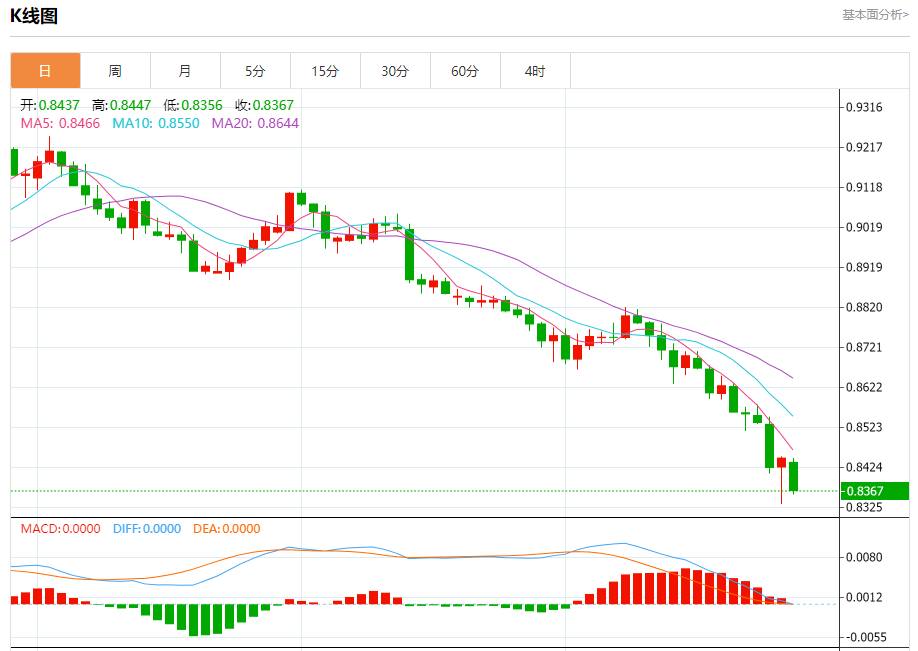The width and height of the screenshot is (918, 651).
Task: Open the 15分 interval tab
Action: [x=326, y=71]
